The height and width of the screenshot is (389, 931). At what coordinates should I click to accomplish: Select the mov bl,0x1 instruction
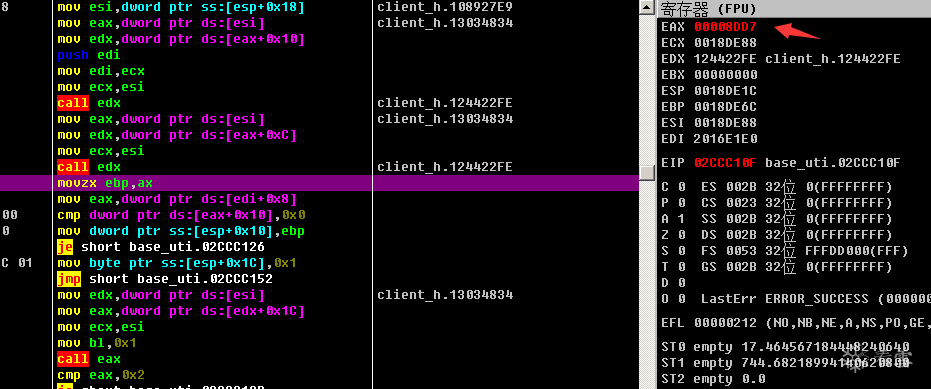[97, 343]
